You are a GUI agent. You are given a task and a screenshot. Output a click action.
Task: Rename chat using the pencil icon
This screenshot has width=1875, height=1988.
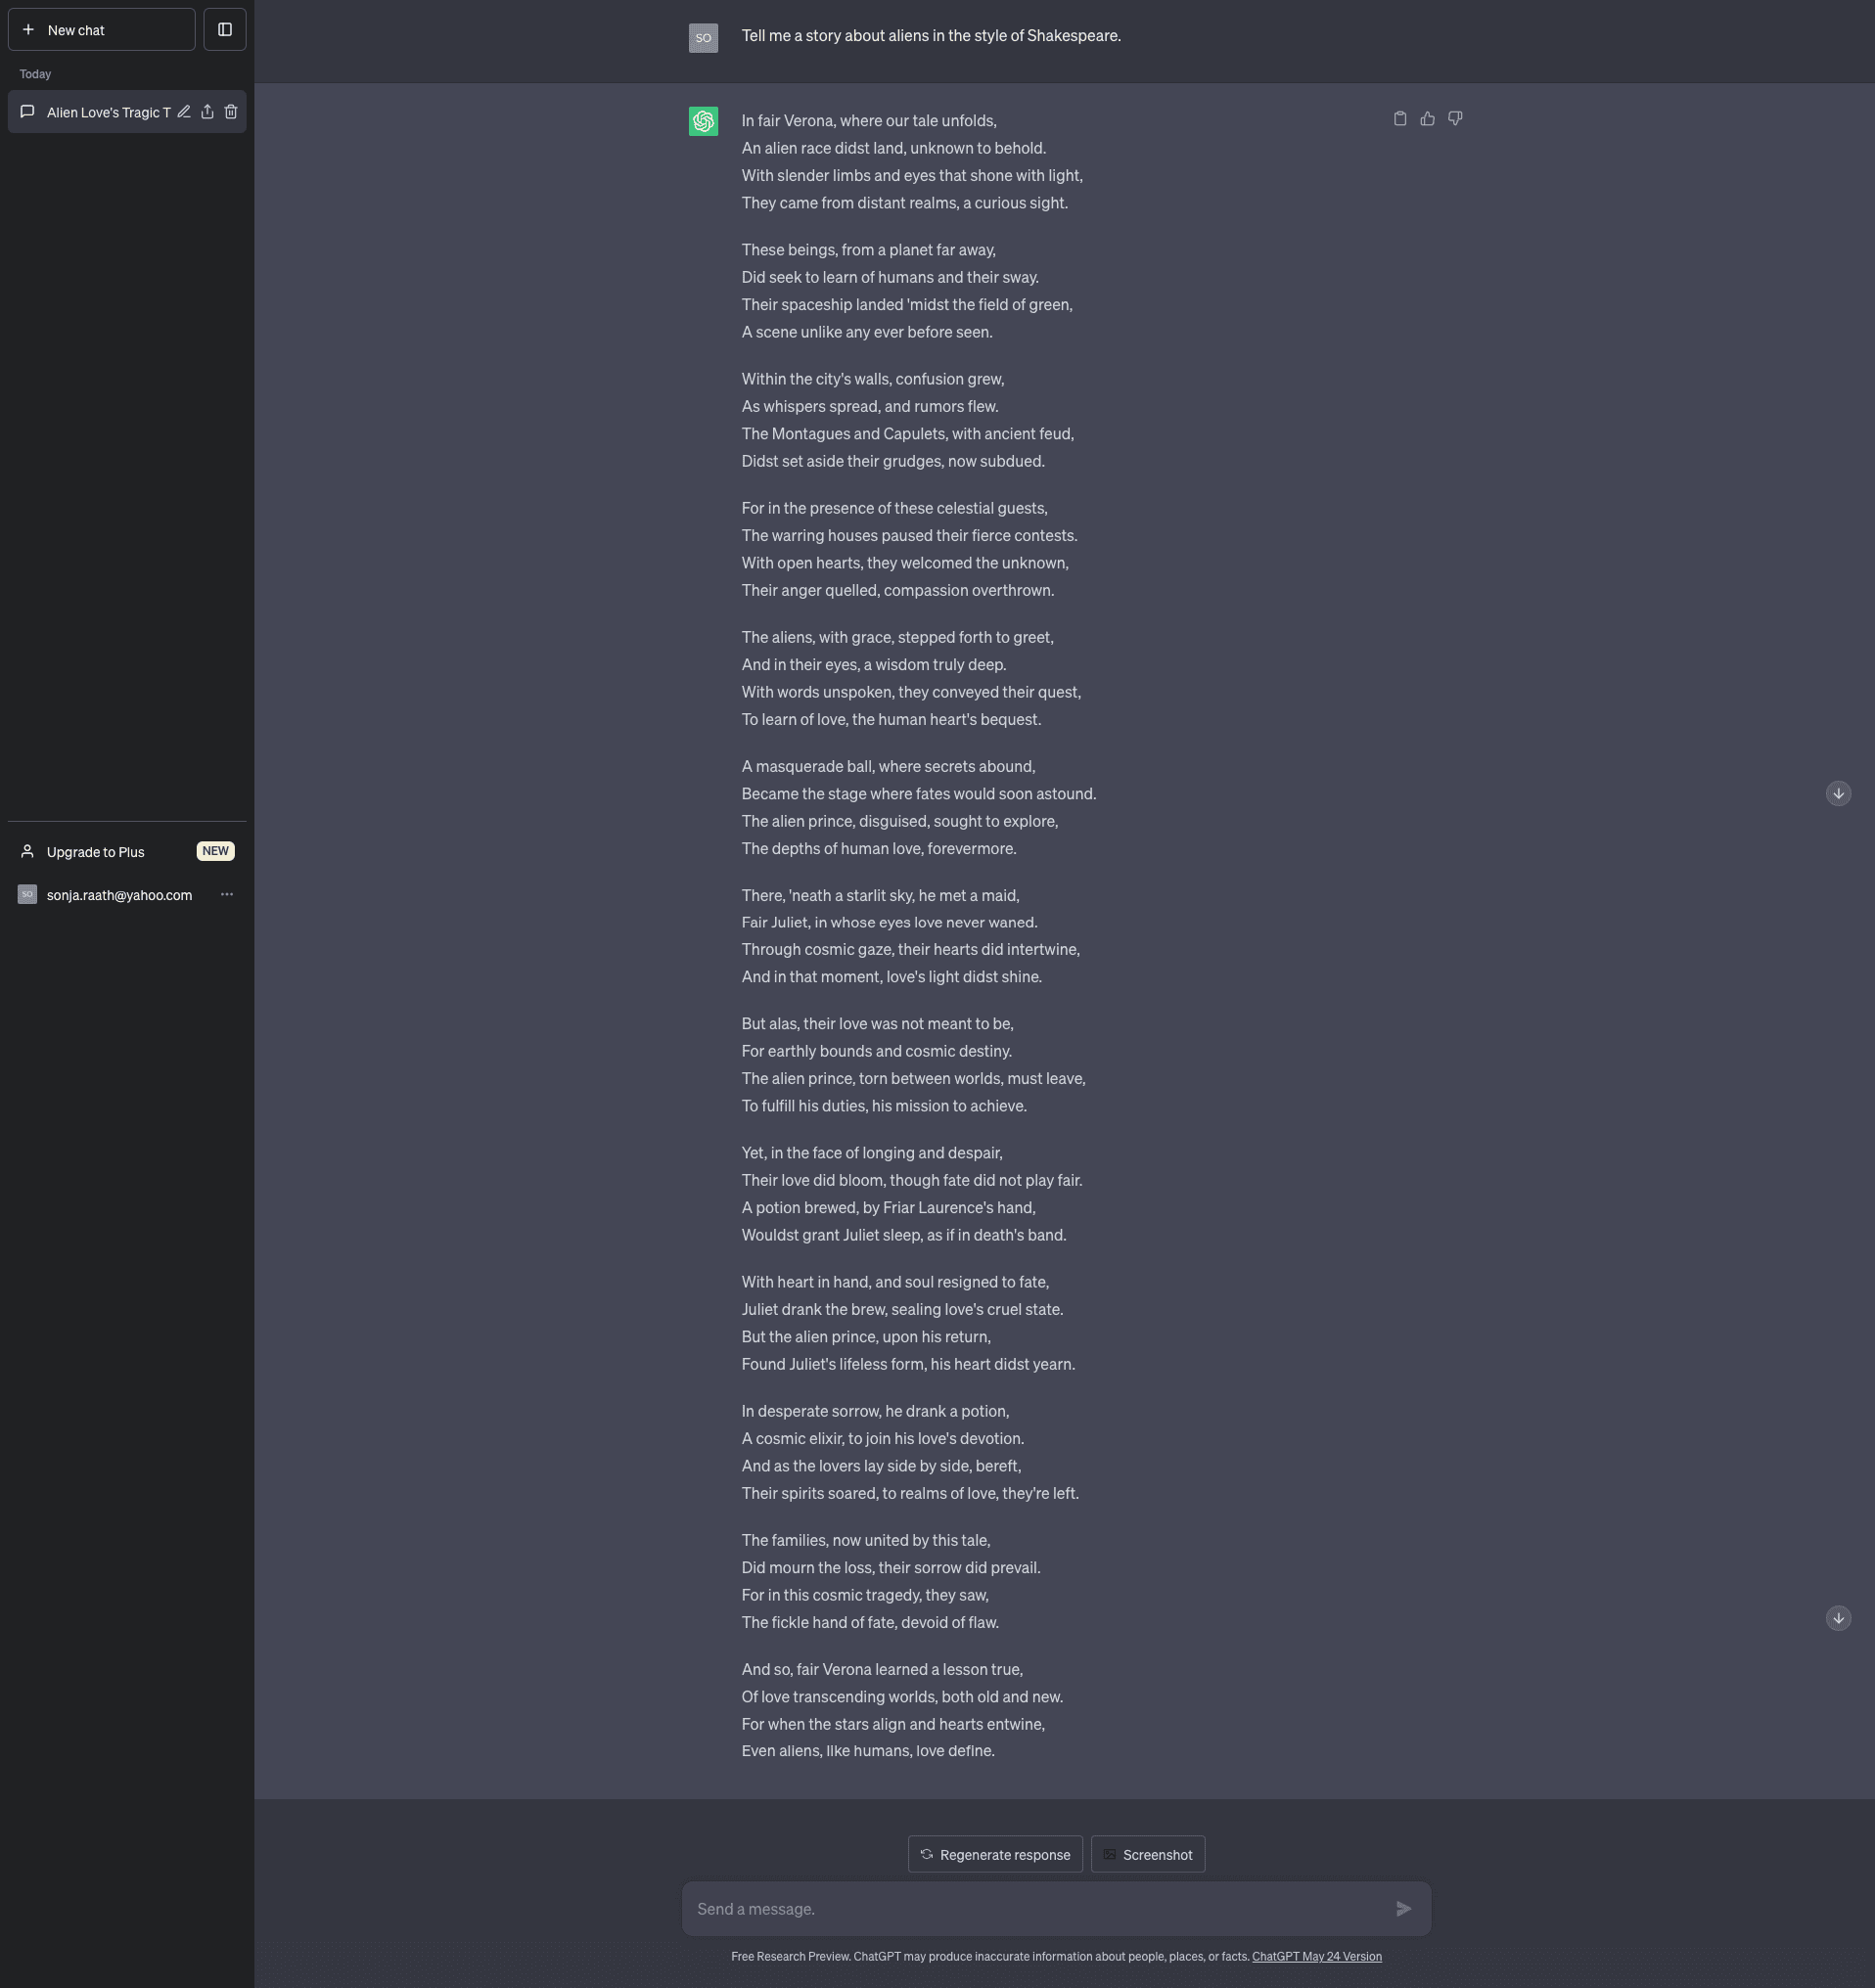184,112
